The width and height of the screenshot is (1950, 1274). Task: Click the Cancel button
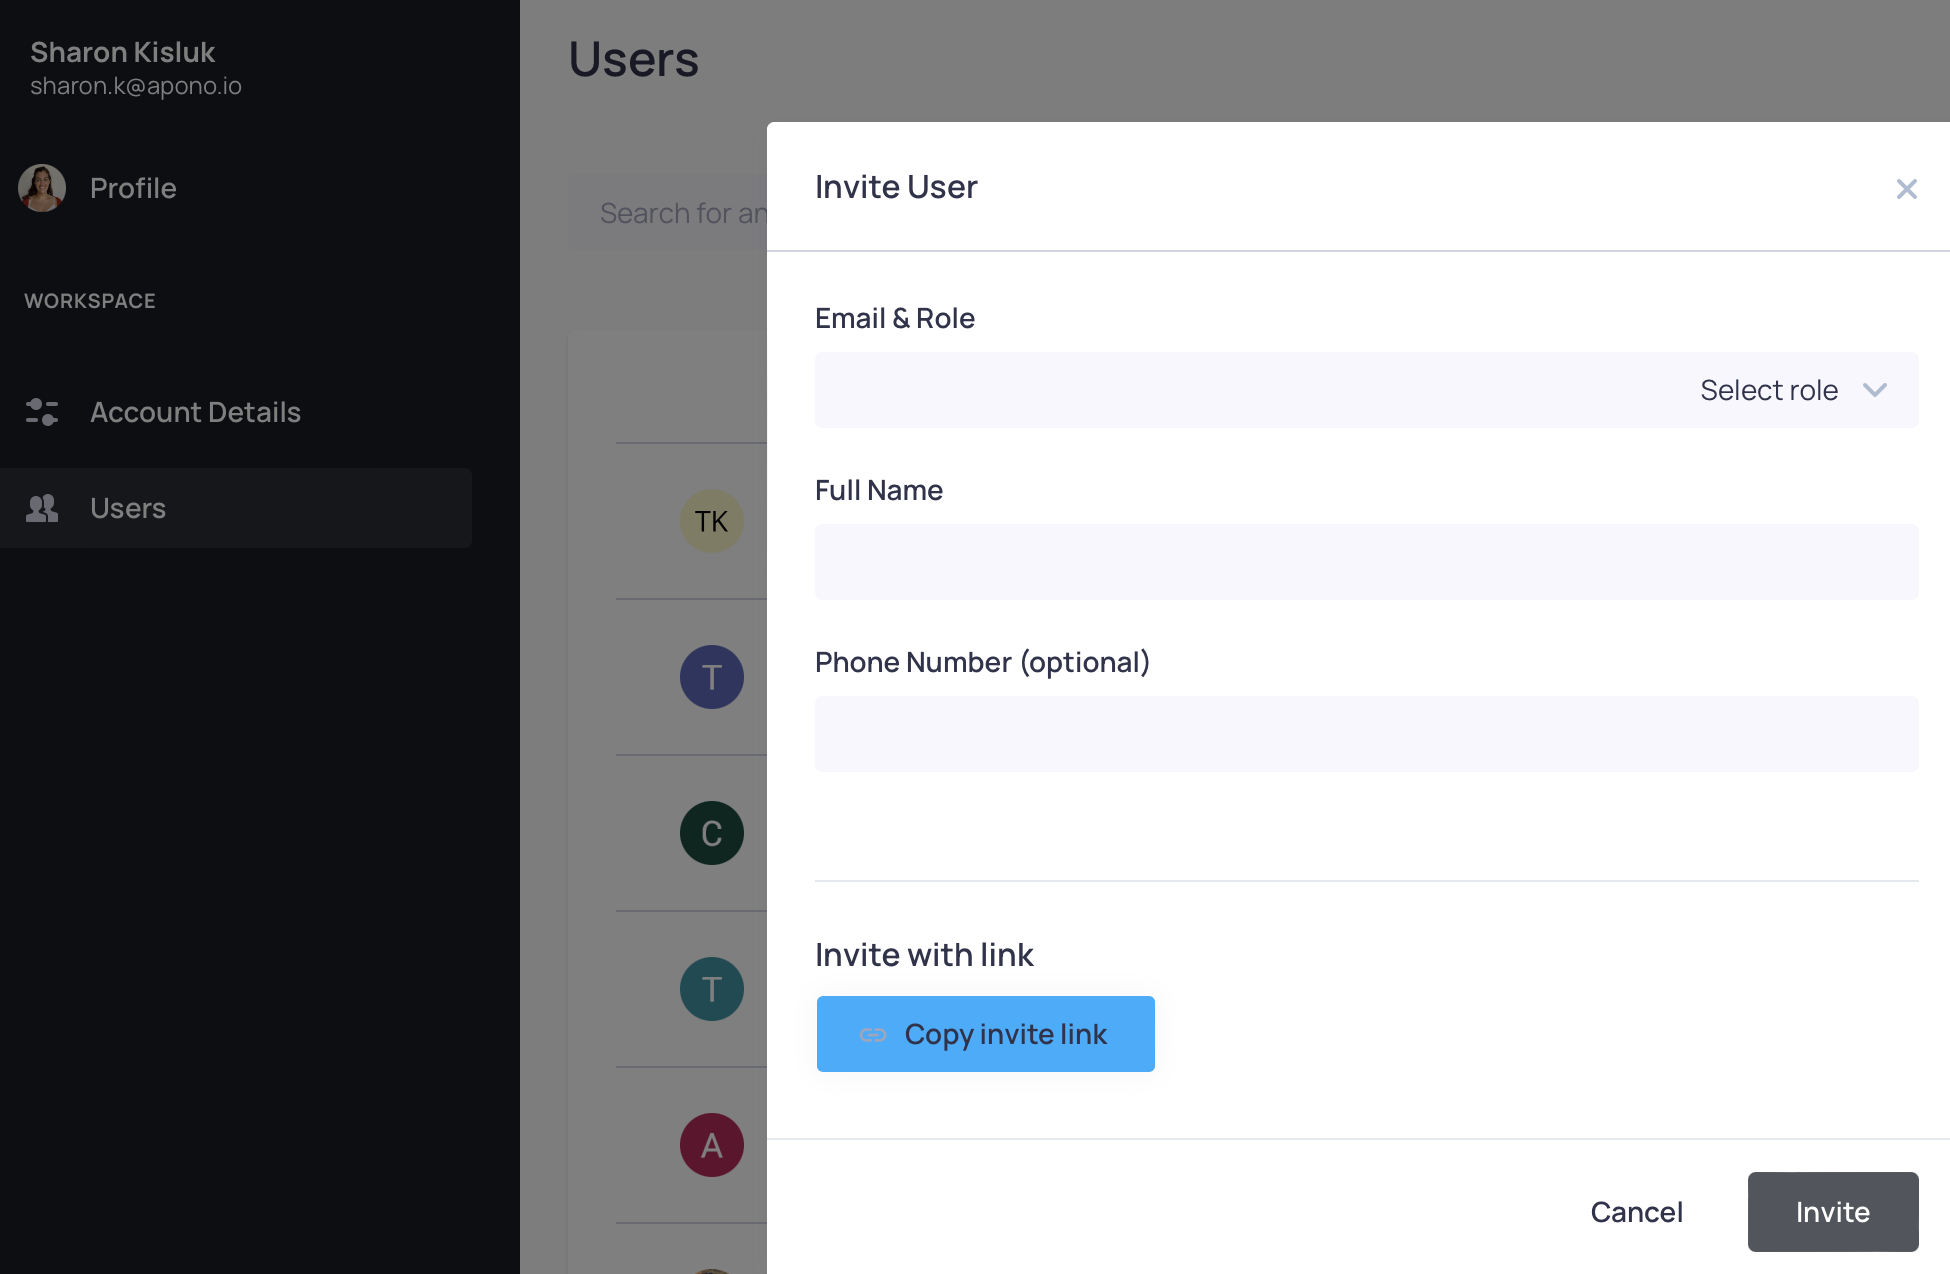point(1636,1212)
